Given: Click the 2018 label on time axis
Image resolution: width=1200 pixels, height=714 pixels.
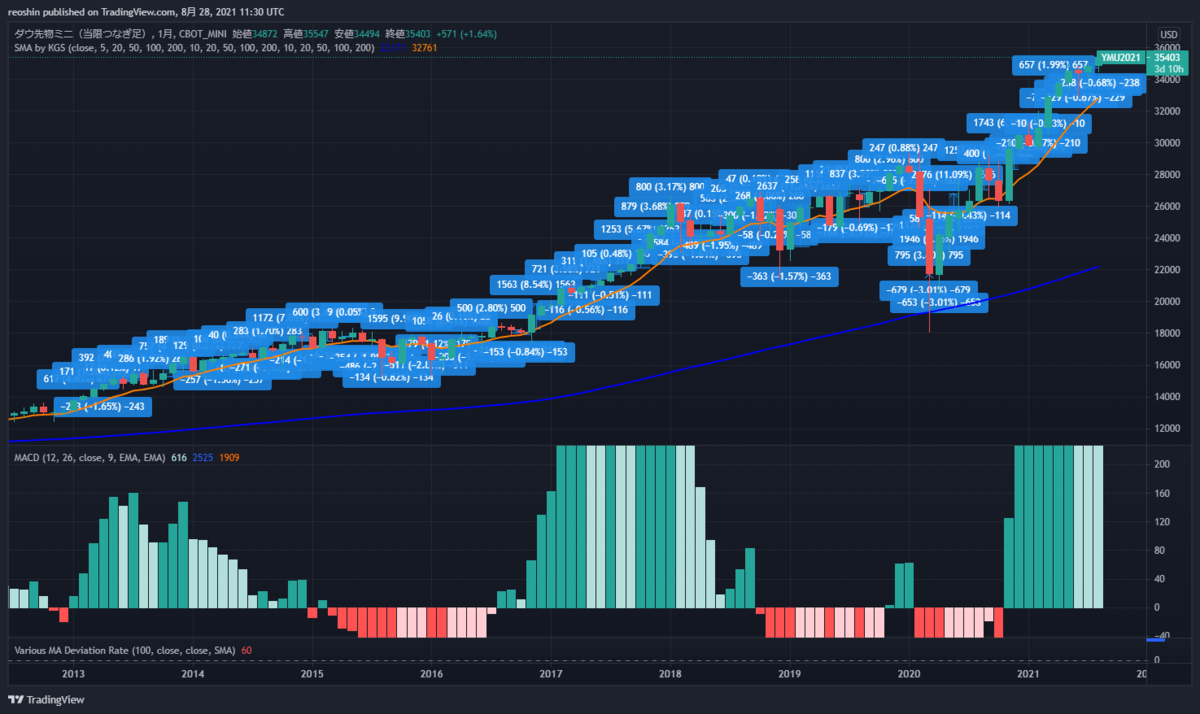Looking at the screenshot, I should click(x=670, y=674).
